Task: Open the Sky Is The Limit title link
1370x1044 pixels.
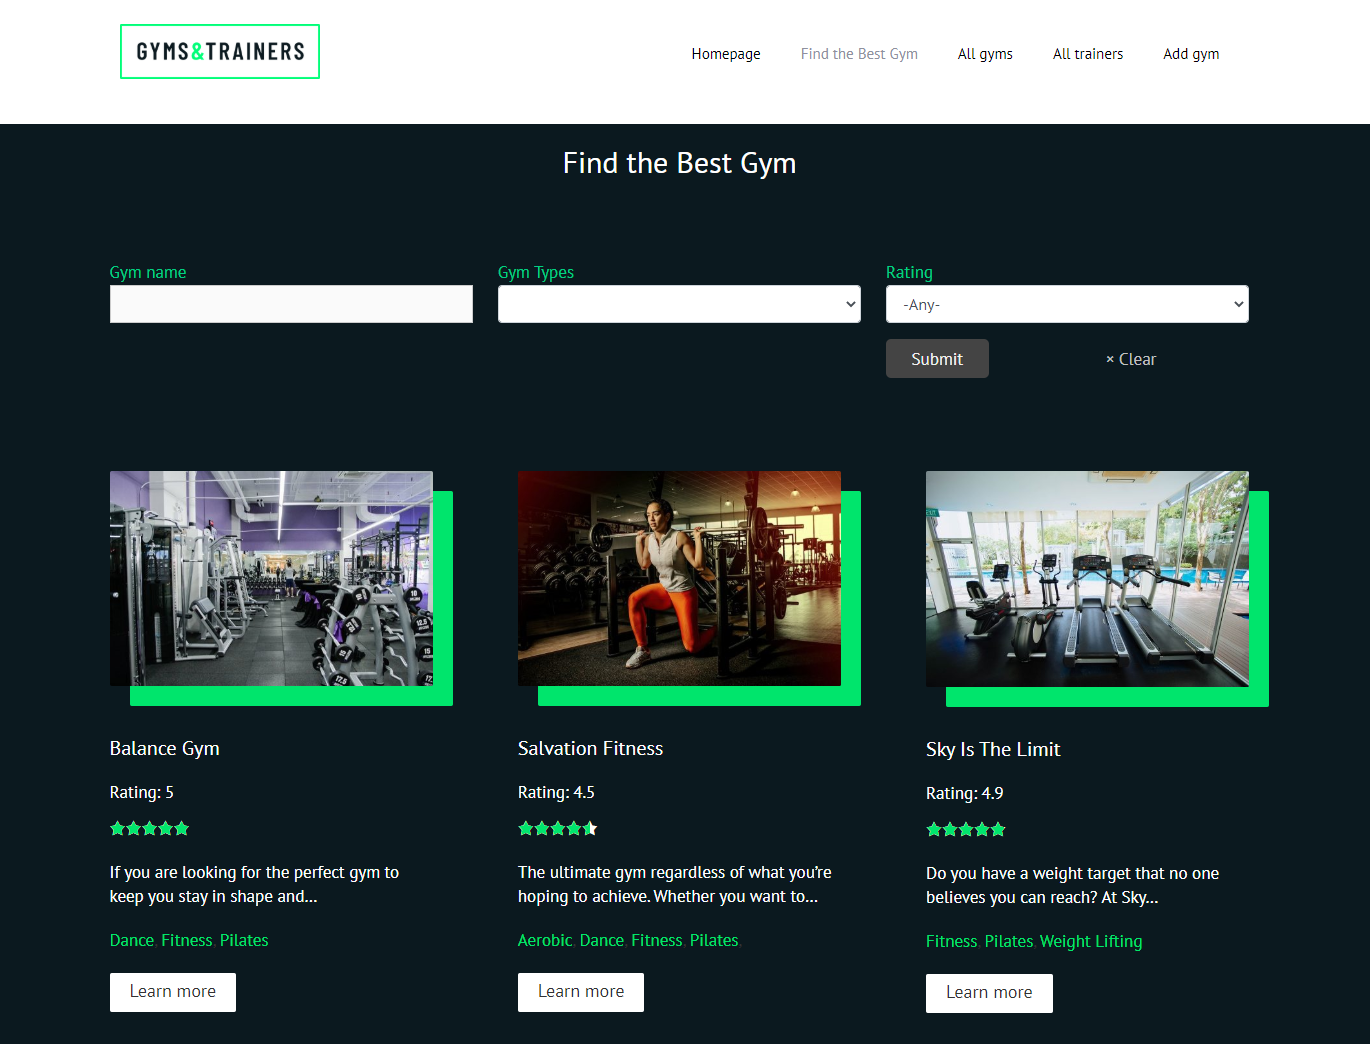Action: 993,749
